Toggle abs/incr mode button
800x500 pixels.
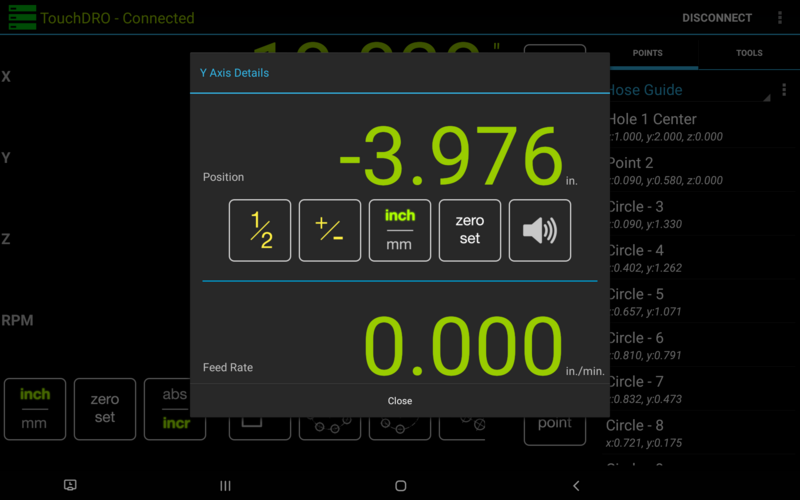[174, 409]
